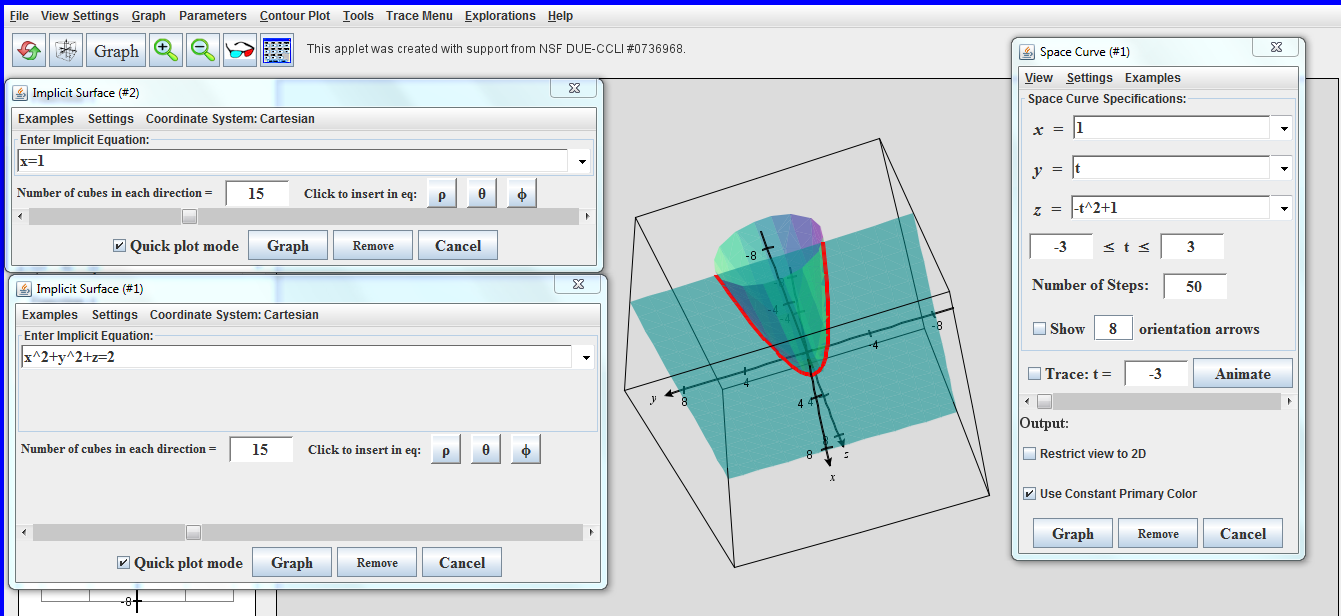Click the reset/refresh toolbar icon
This screenshot has width=1341, height=616.
(x=28, y=48)
